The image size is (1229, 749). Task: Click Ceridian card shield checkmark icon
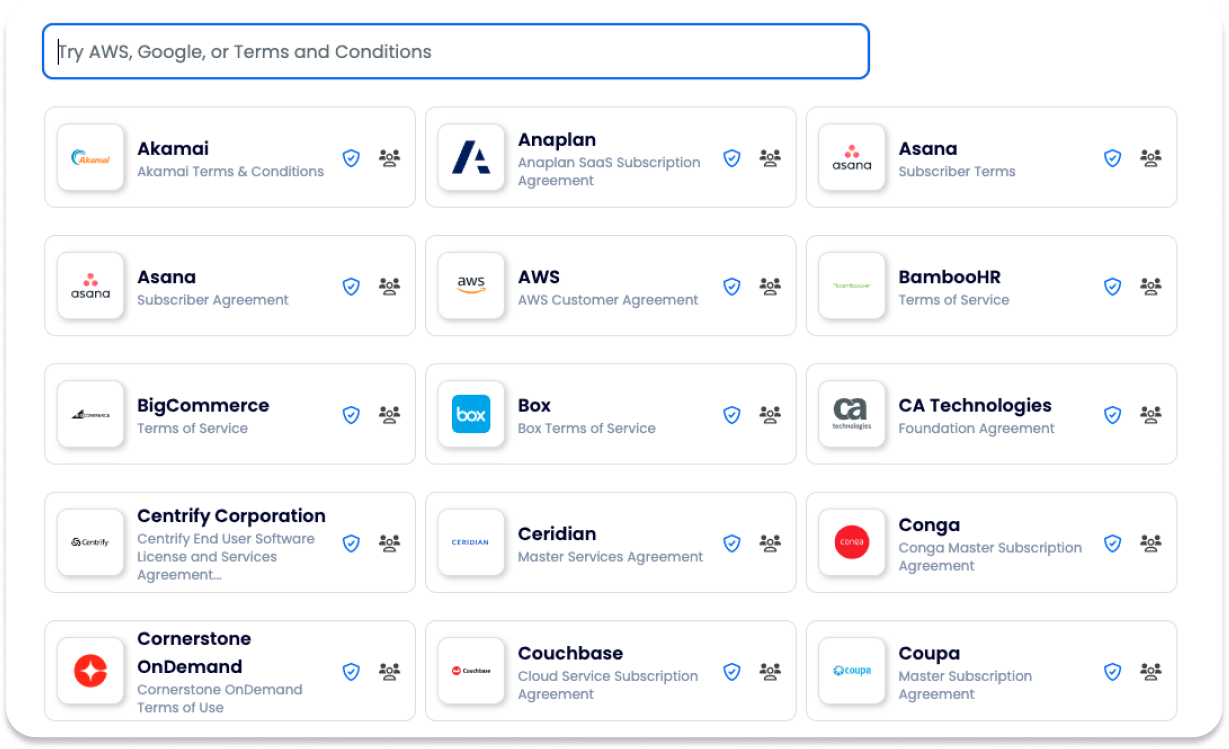click(732, 543)
